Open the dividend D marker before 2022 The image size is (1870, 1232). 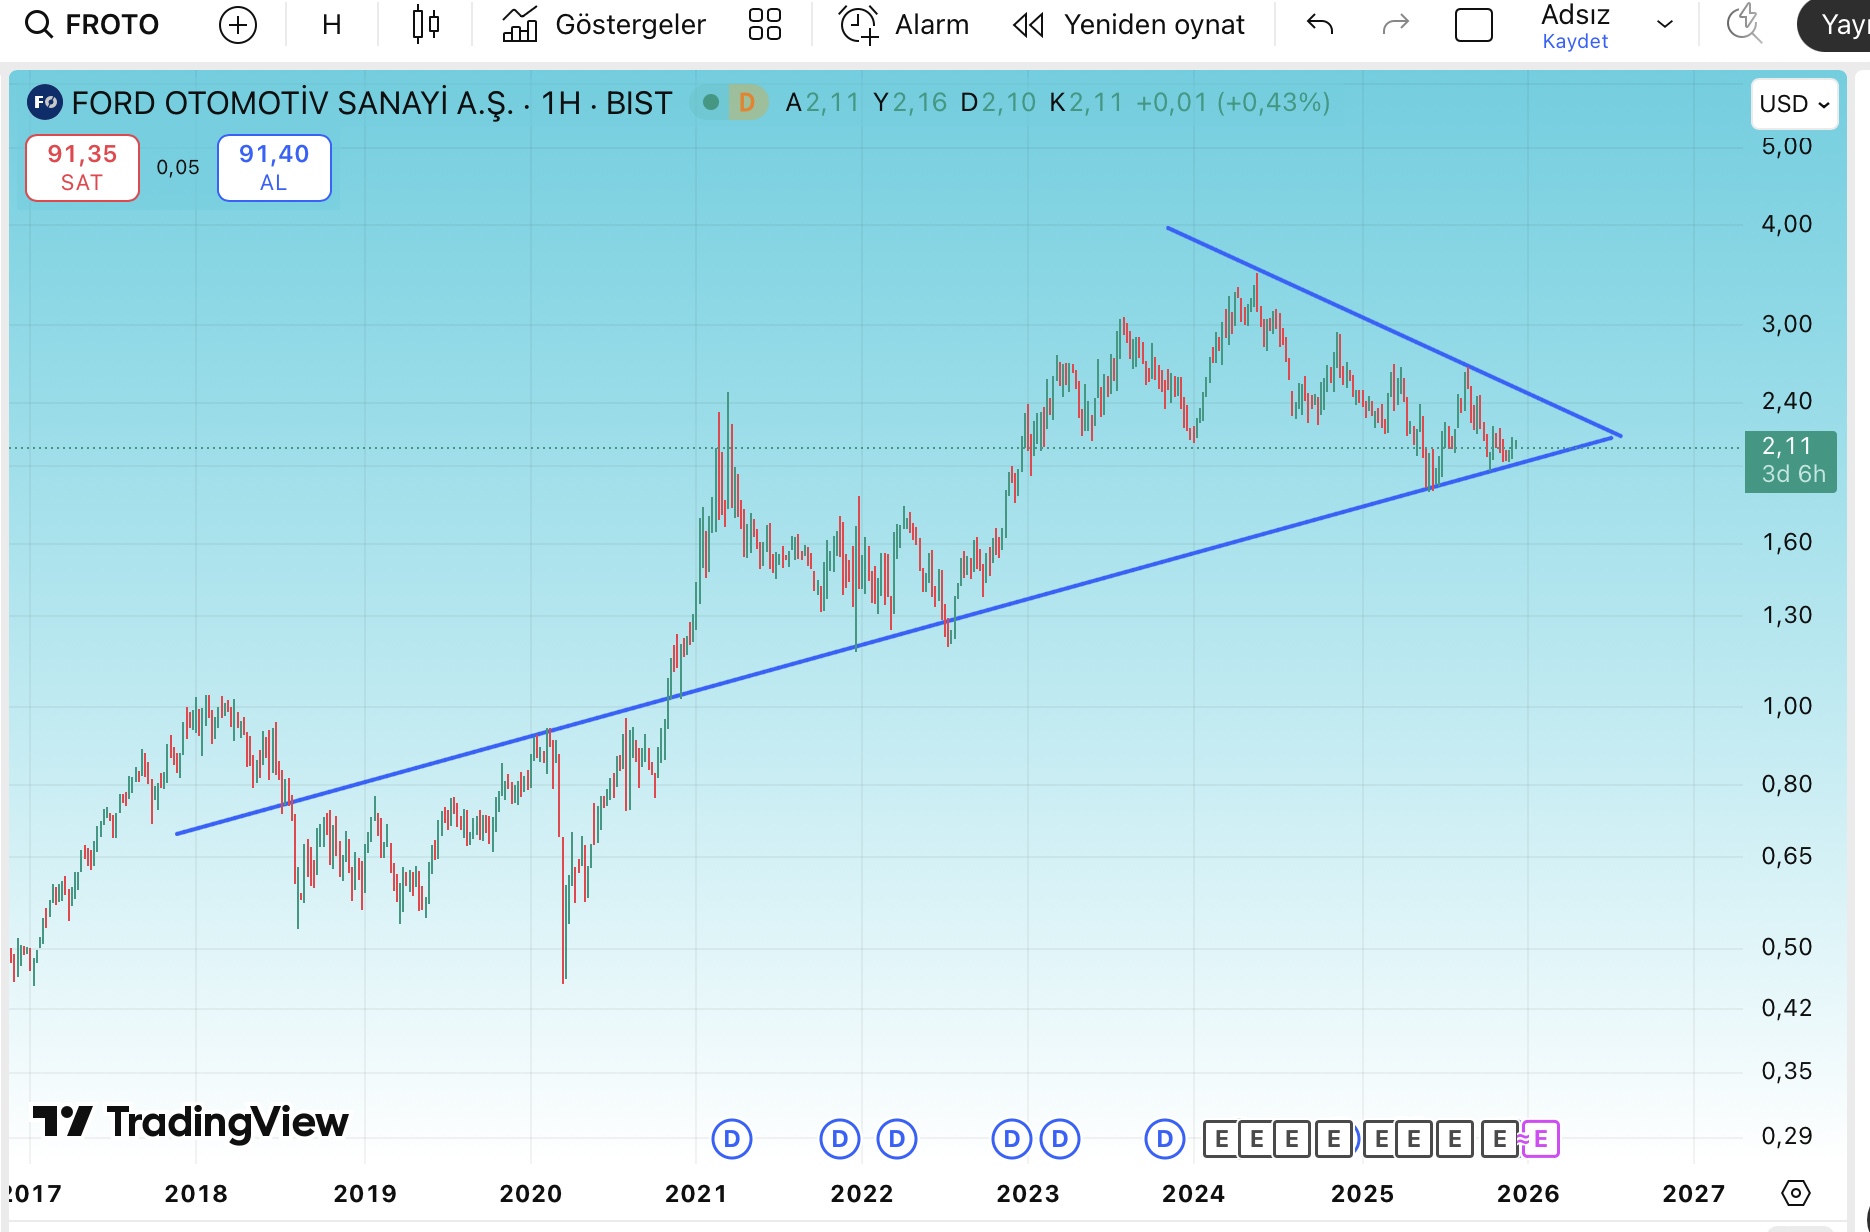[x=840, y=1139]
